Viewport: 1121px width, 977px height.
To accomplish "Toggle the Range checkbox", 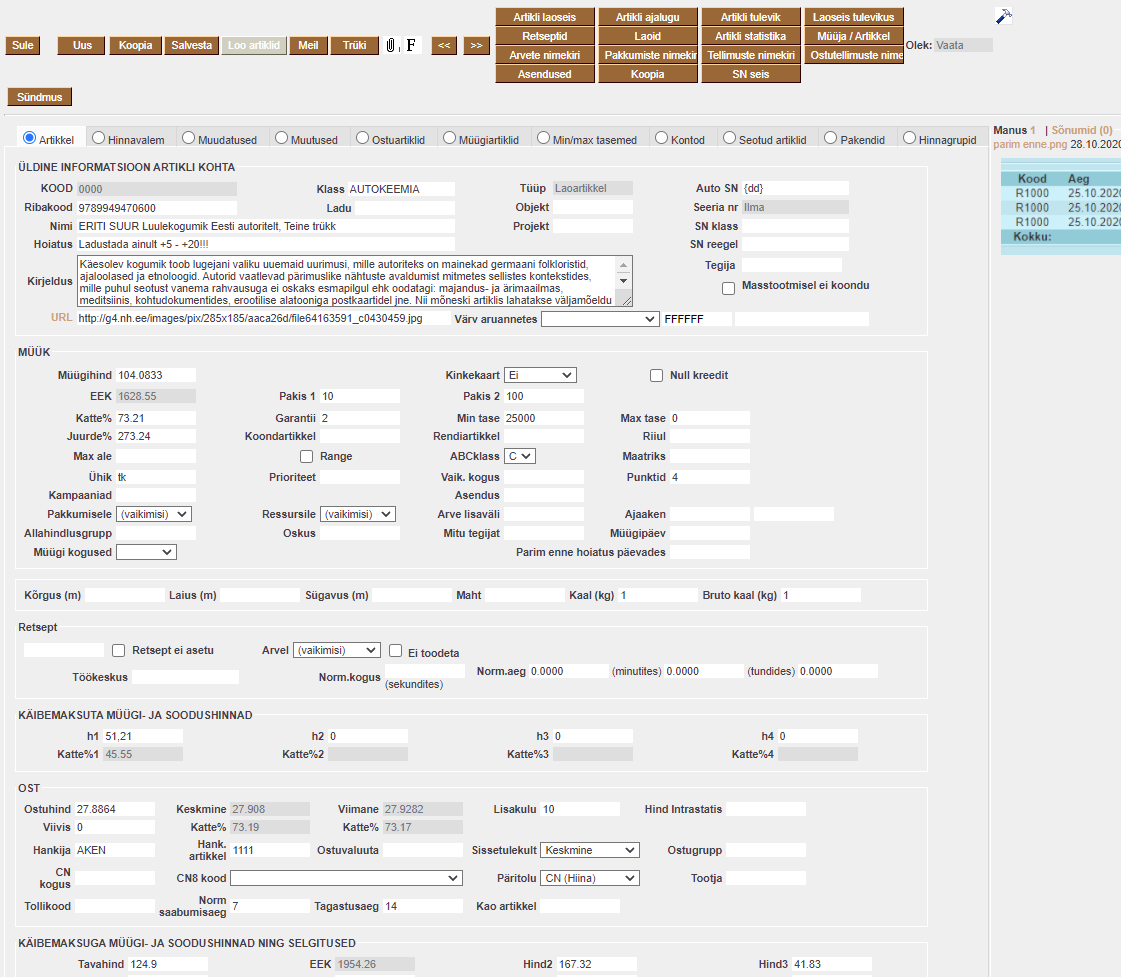I will point(307,456).
